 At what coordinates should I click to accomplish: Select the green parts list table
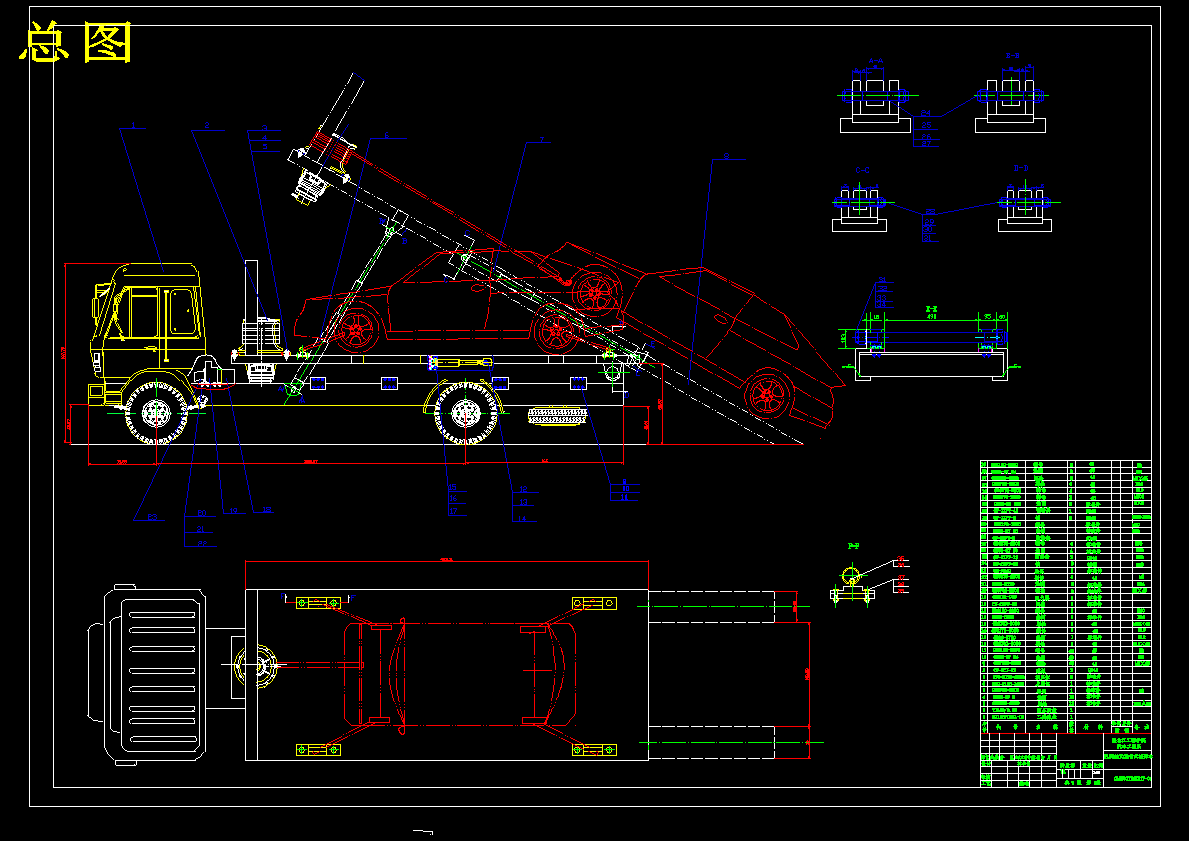pyautogui.click(x=1065, y=597)
